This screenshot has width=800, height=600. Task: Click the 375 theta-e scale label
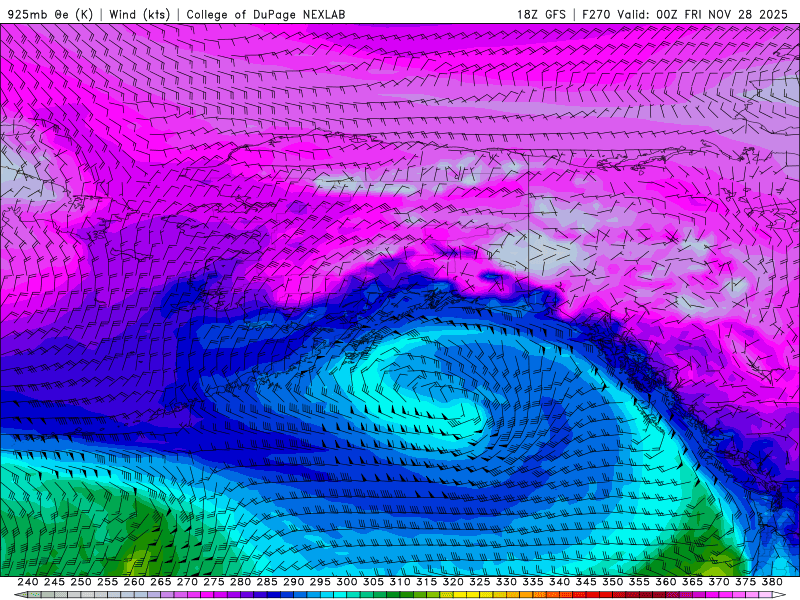click(745, 582)
